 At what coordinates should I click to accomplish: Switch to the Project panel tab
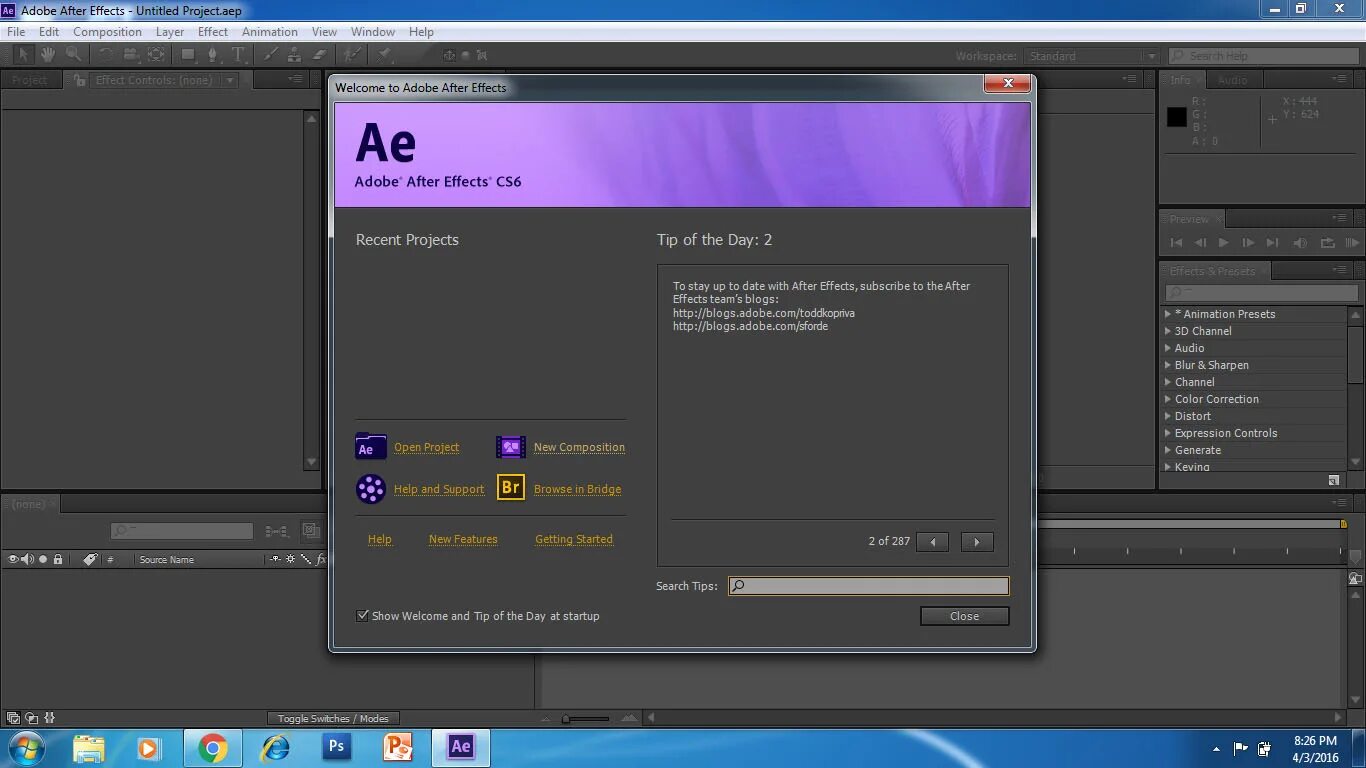pos(30,80)
